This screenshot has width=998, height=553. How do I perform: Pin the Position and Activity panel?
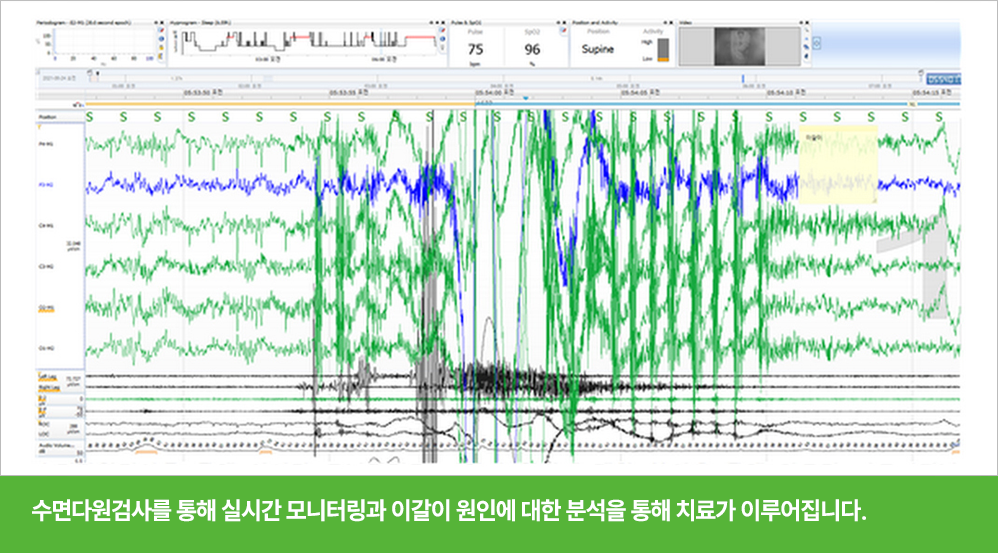click(666, 23)
